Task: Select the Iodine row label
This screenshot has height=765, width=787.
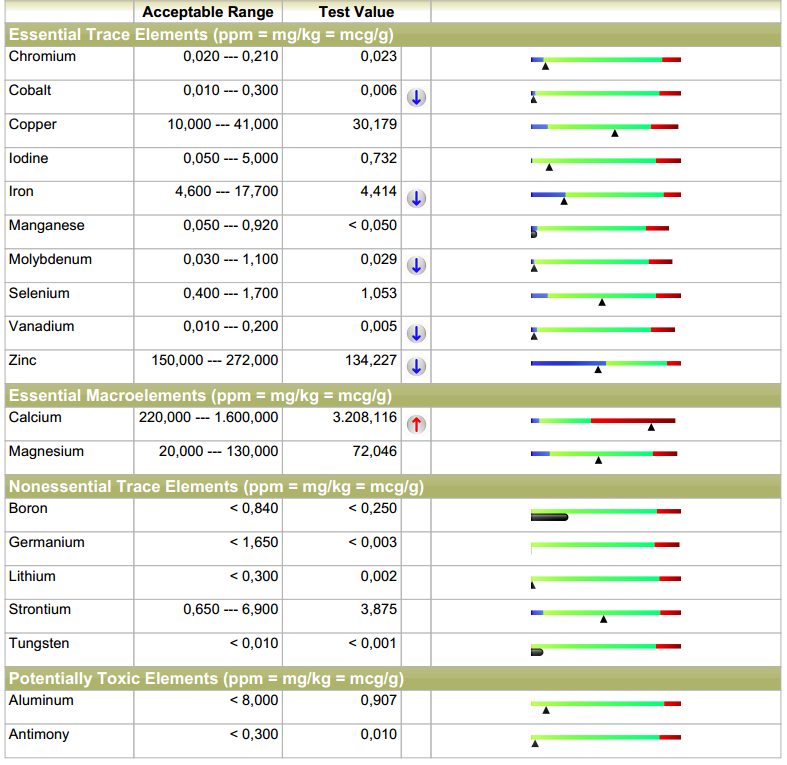Action: pos(29,158)
